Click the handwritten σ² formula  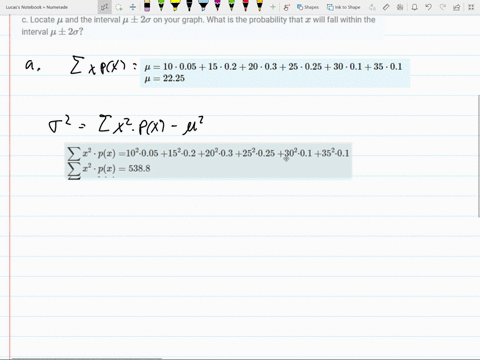(126, 125)
